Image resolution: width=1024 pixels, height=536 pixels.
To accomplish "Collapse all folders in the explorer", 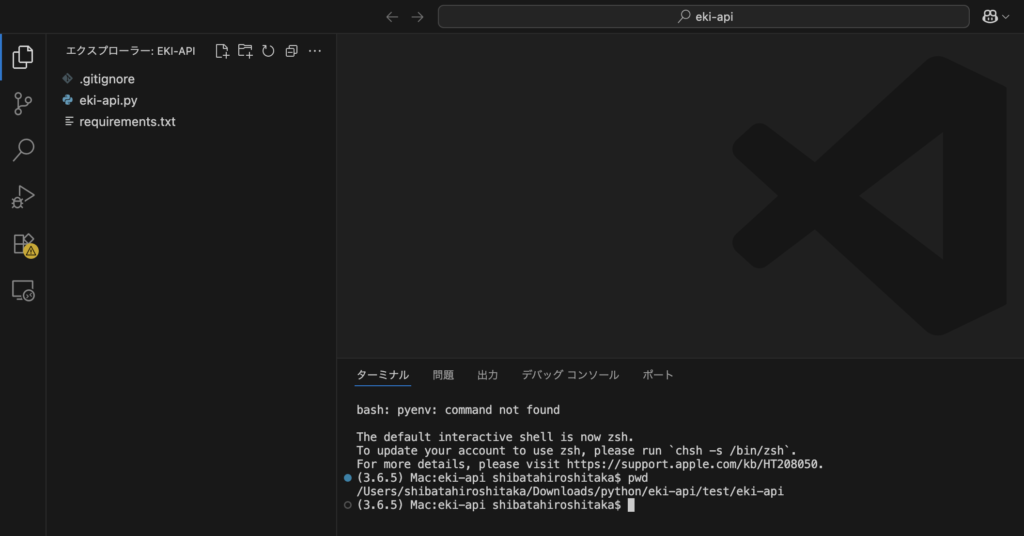I will pyautogui.click(x=291, y=51).
